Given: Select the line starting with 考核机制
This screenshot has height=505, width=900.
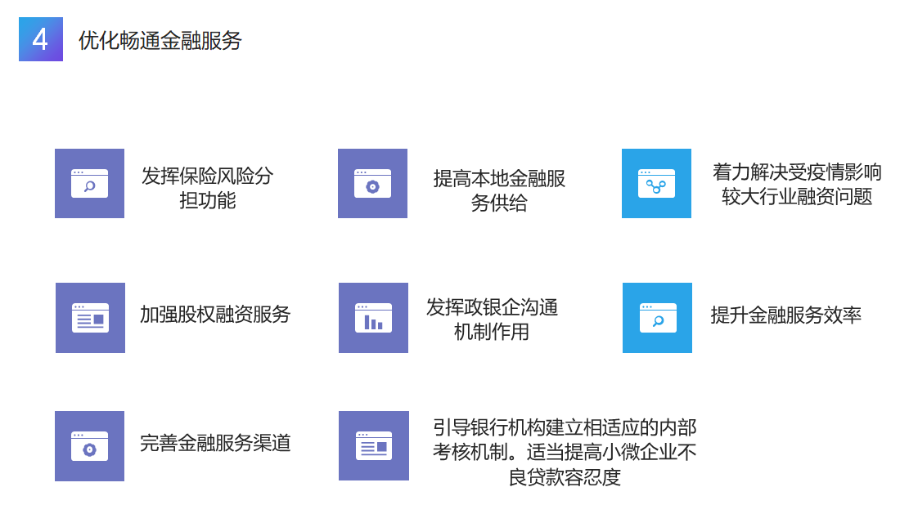Looking at the screenshot, I should coord(564,452).
